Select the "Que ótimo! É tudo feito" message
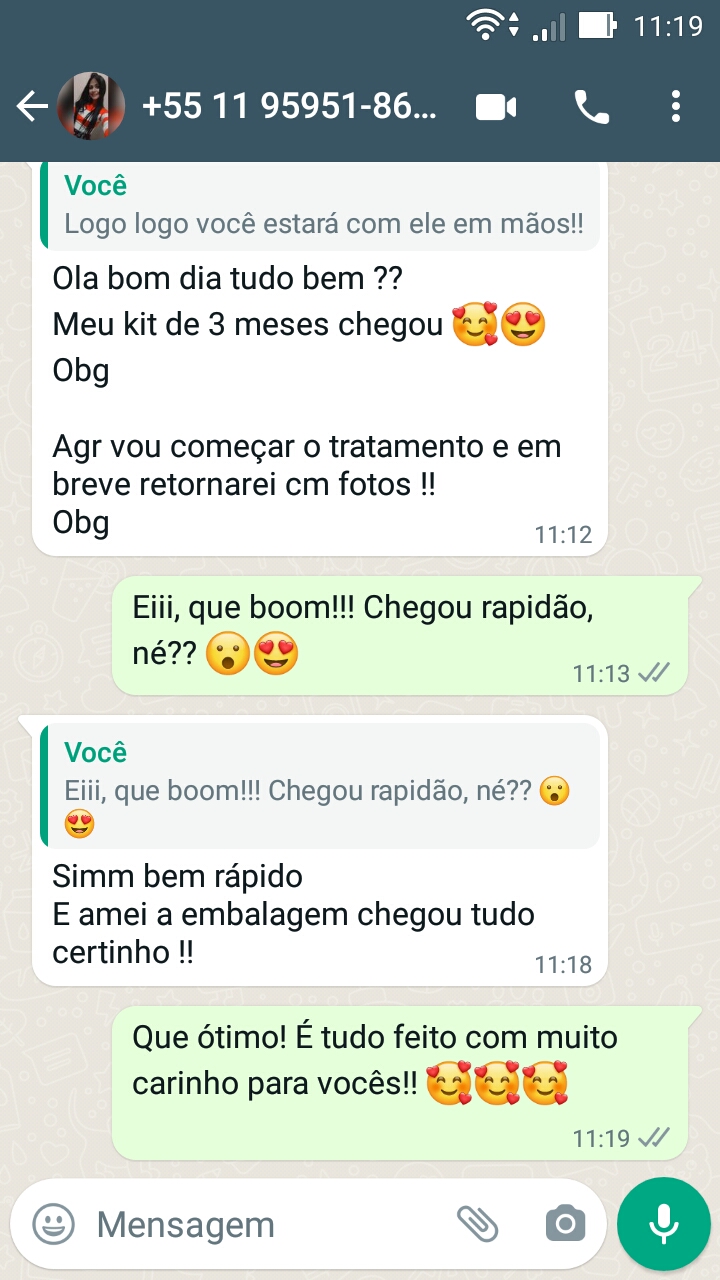 [x=400, y=1083]
